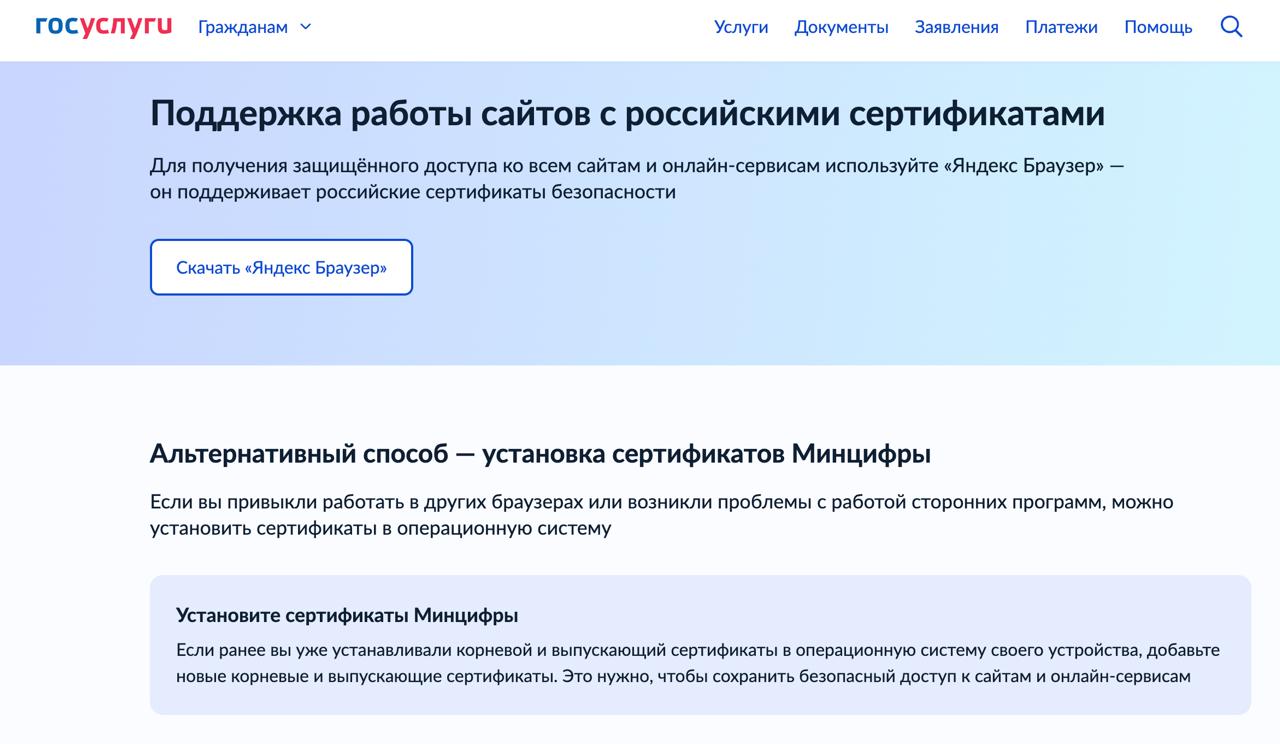
Task: Click the Установите сертификаты Минцифры notice title
Action: pyautogui.click(x=347, y=615)
